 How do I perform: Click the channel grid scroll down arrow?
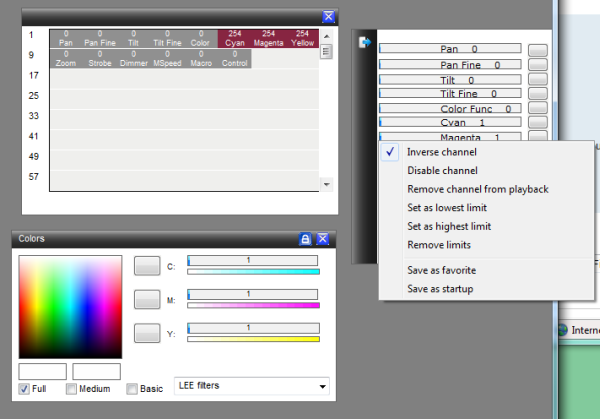tap(326, 184)
